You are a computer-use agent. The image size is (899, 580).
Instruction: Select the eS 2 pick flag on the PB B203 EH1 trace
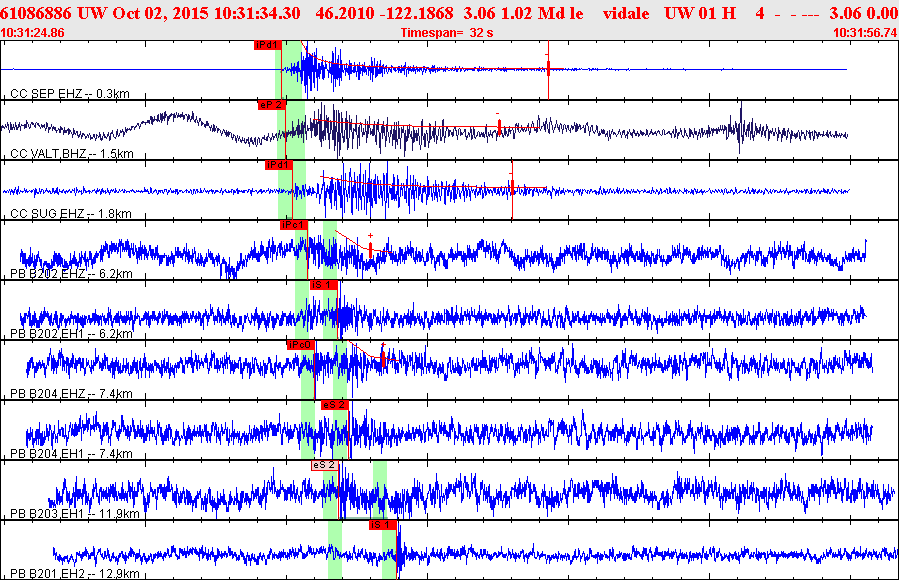tap(325, 465)
